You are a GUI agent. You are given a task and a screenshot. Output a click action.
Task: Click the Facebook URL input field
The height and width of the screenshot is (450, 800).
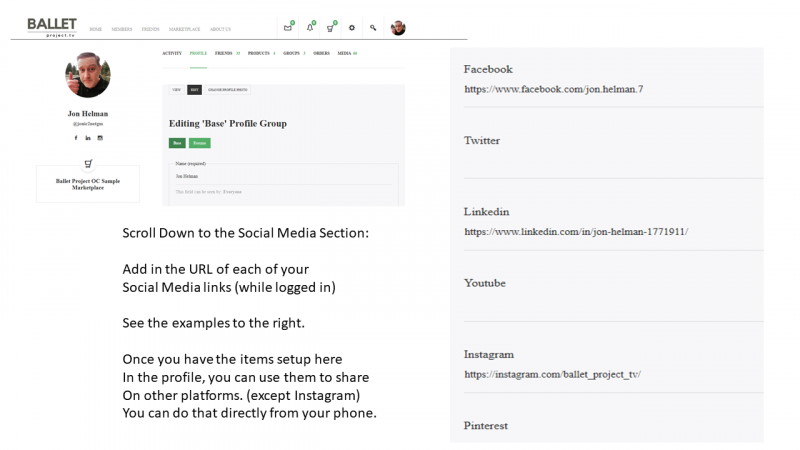point(613,90)
